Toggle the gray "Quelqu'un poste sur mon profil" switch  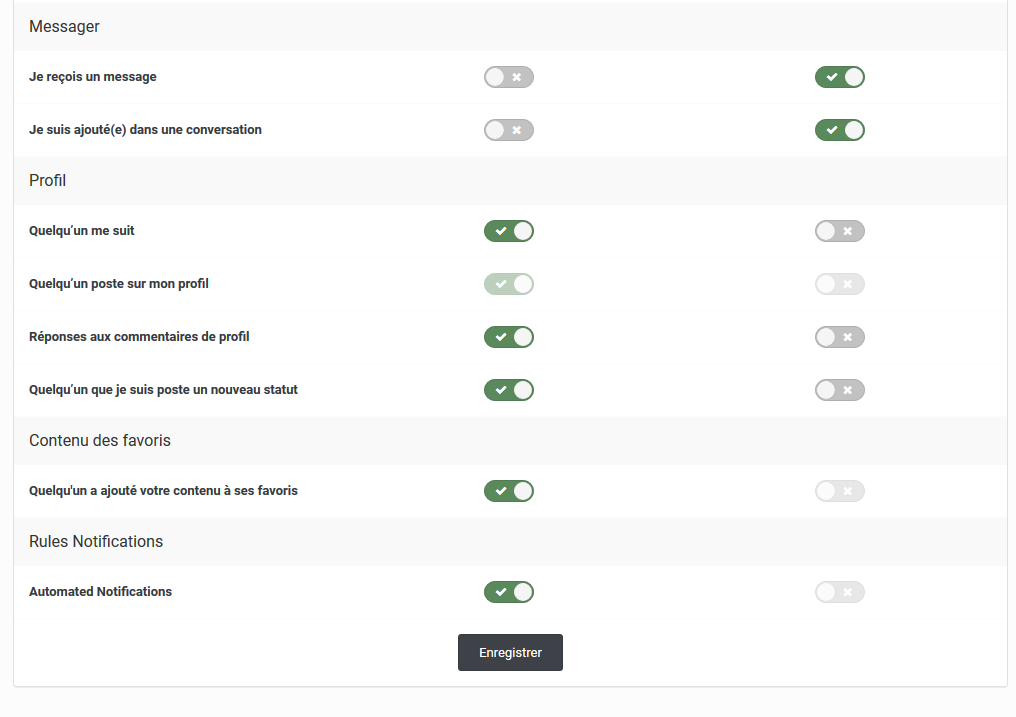pos(840,284)
